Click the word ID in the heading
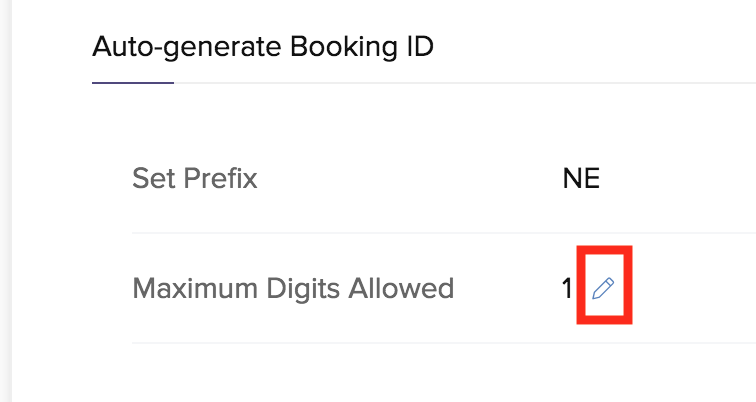 pyautogui.click(x=419, y=47)
